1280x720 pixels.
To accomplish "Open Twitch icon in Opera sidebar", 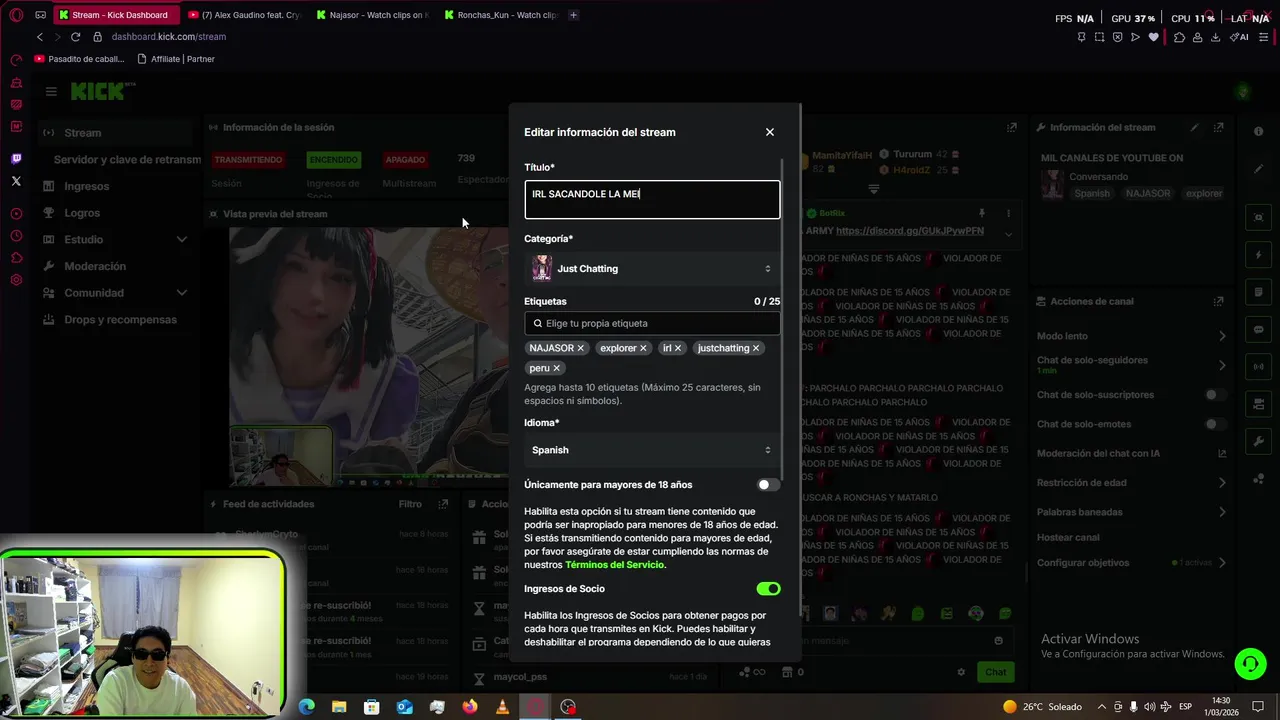I will click(x=16, y=159).
